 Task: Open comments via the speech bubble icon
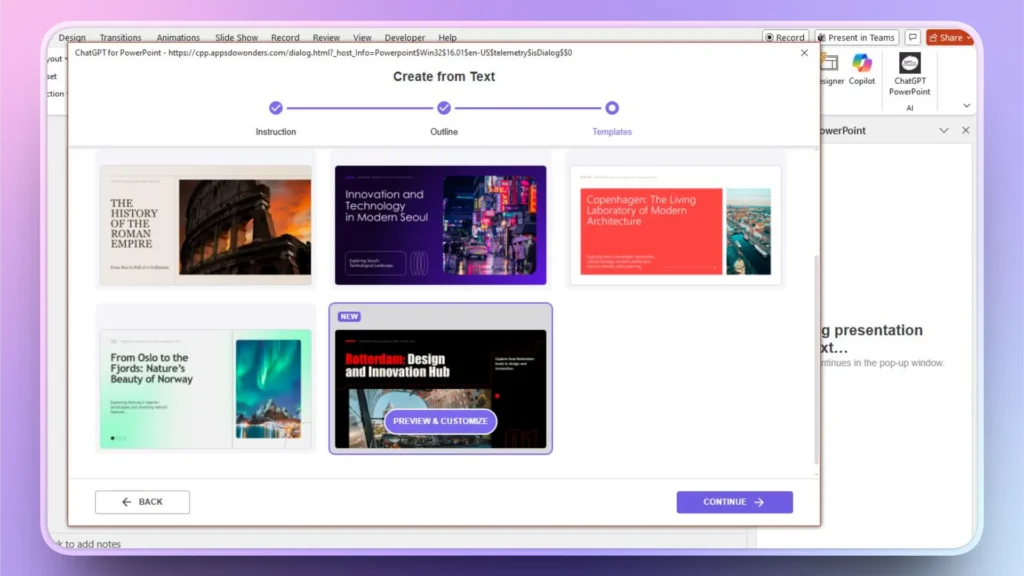pos(912,37)
